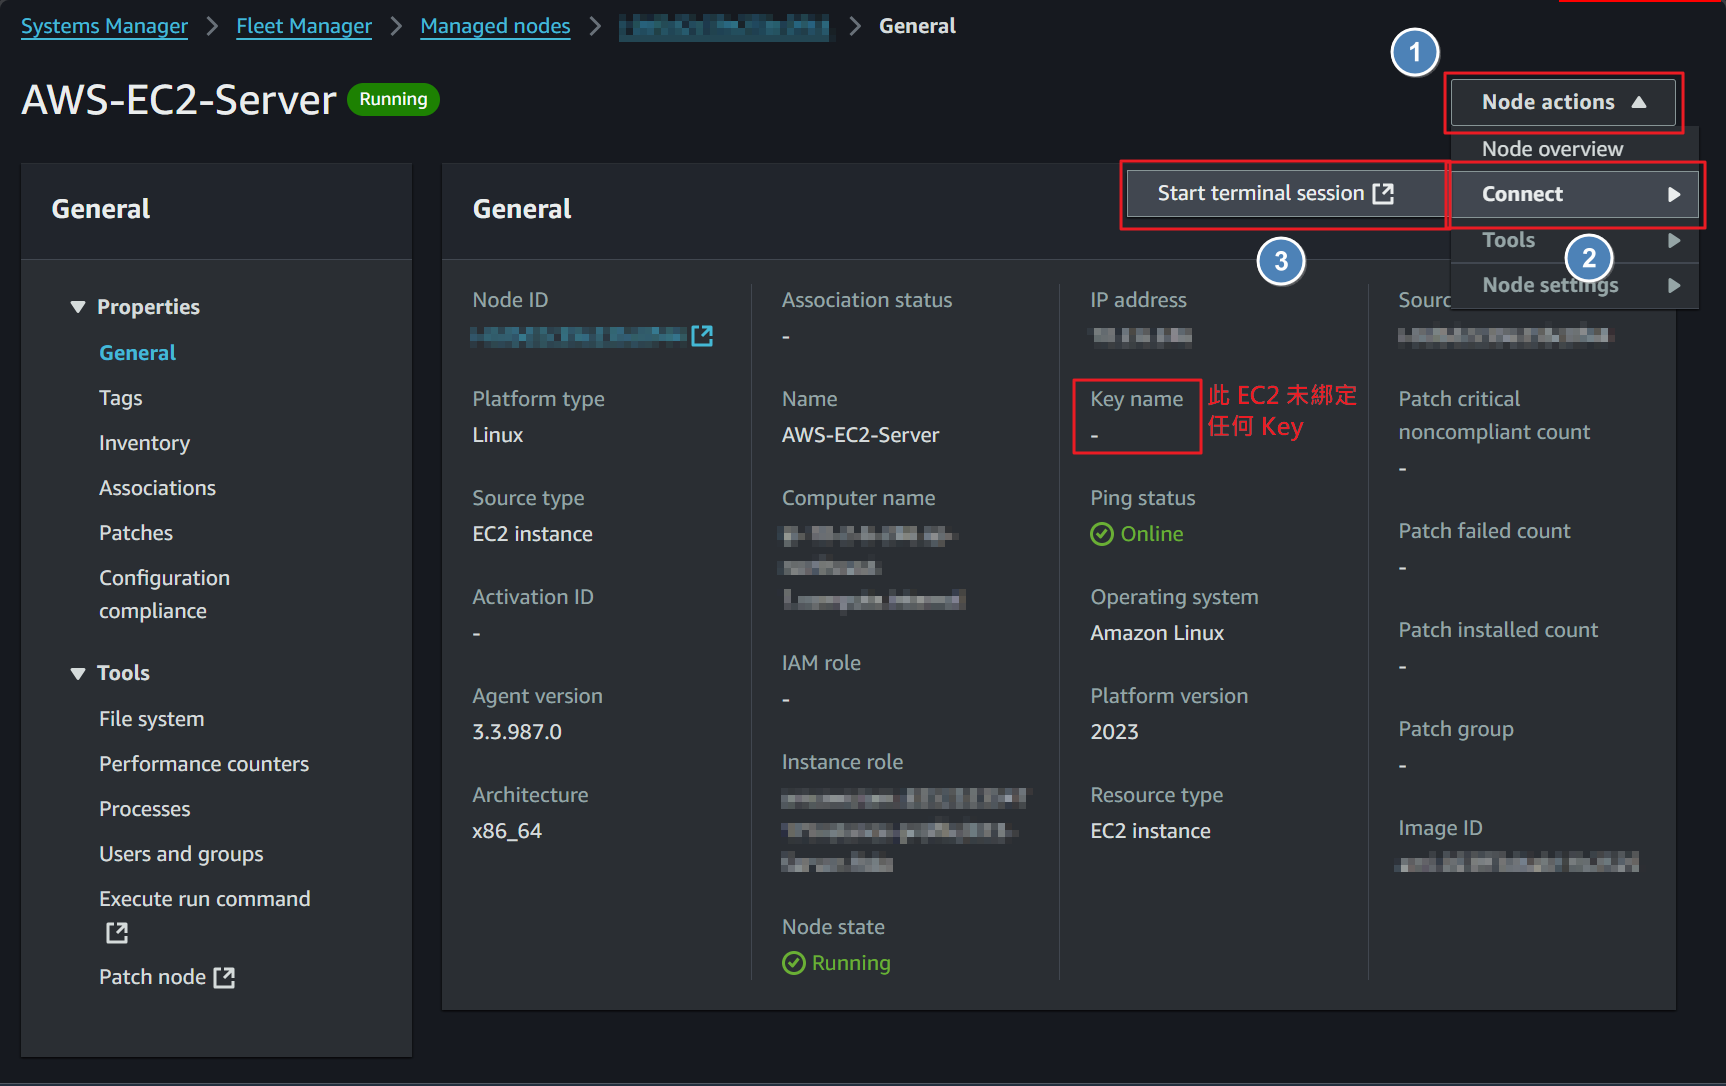This screenshot has width=1726, height=1086.
Task: Click the Resource type value EC2 instance
Action: (x=1150, y=831)
